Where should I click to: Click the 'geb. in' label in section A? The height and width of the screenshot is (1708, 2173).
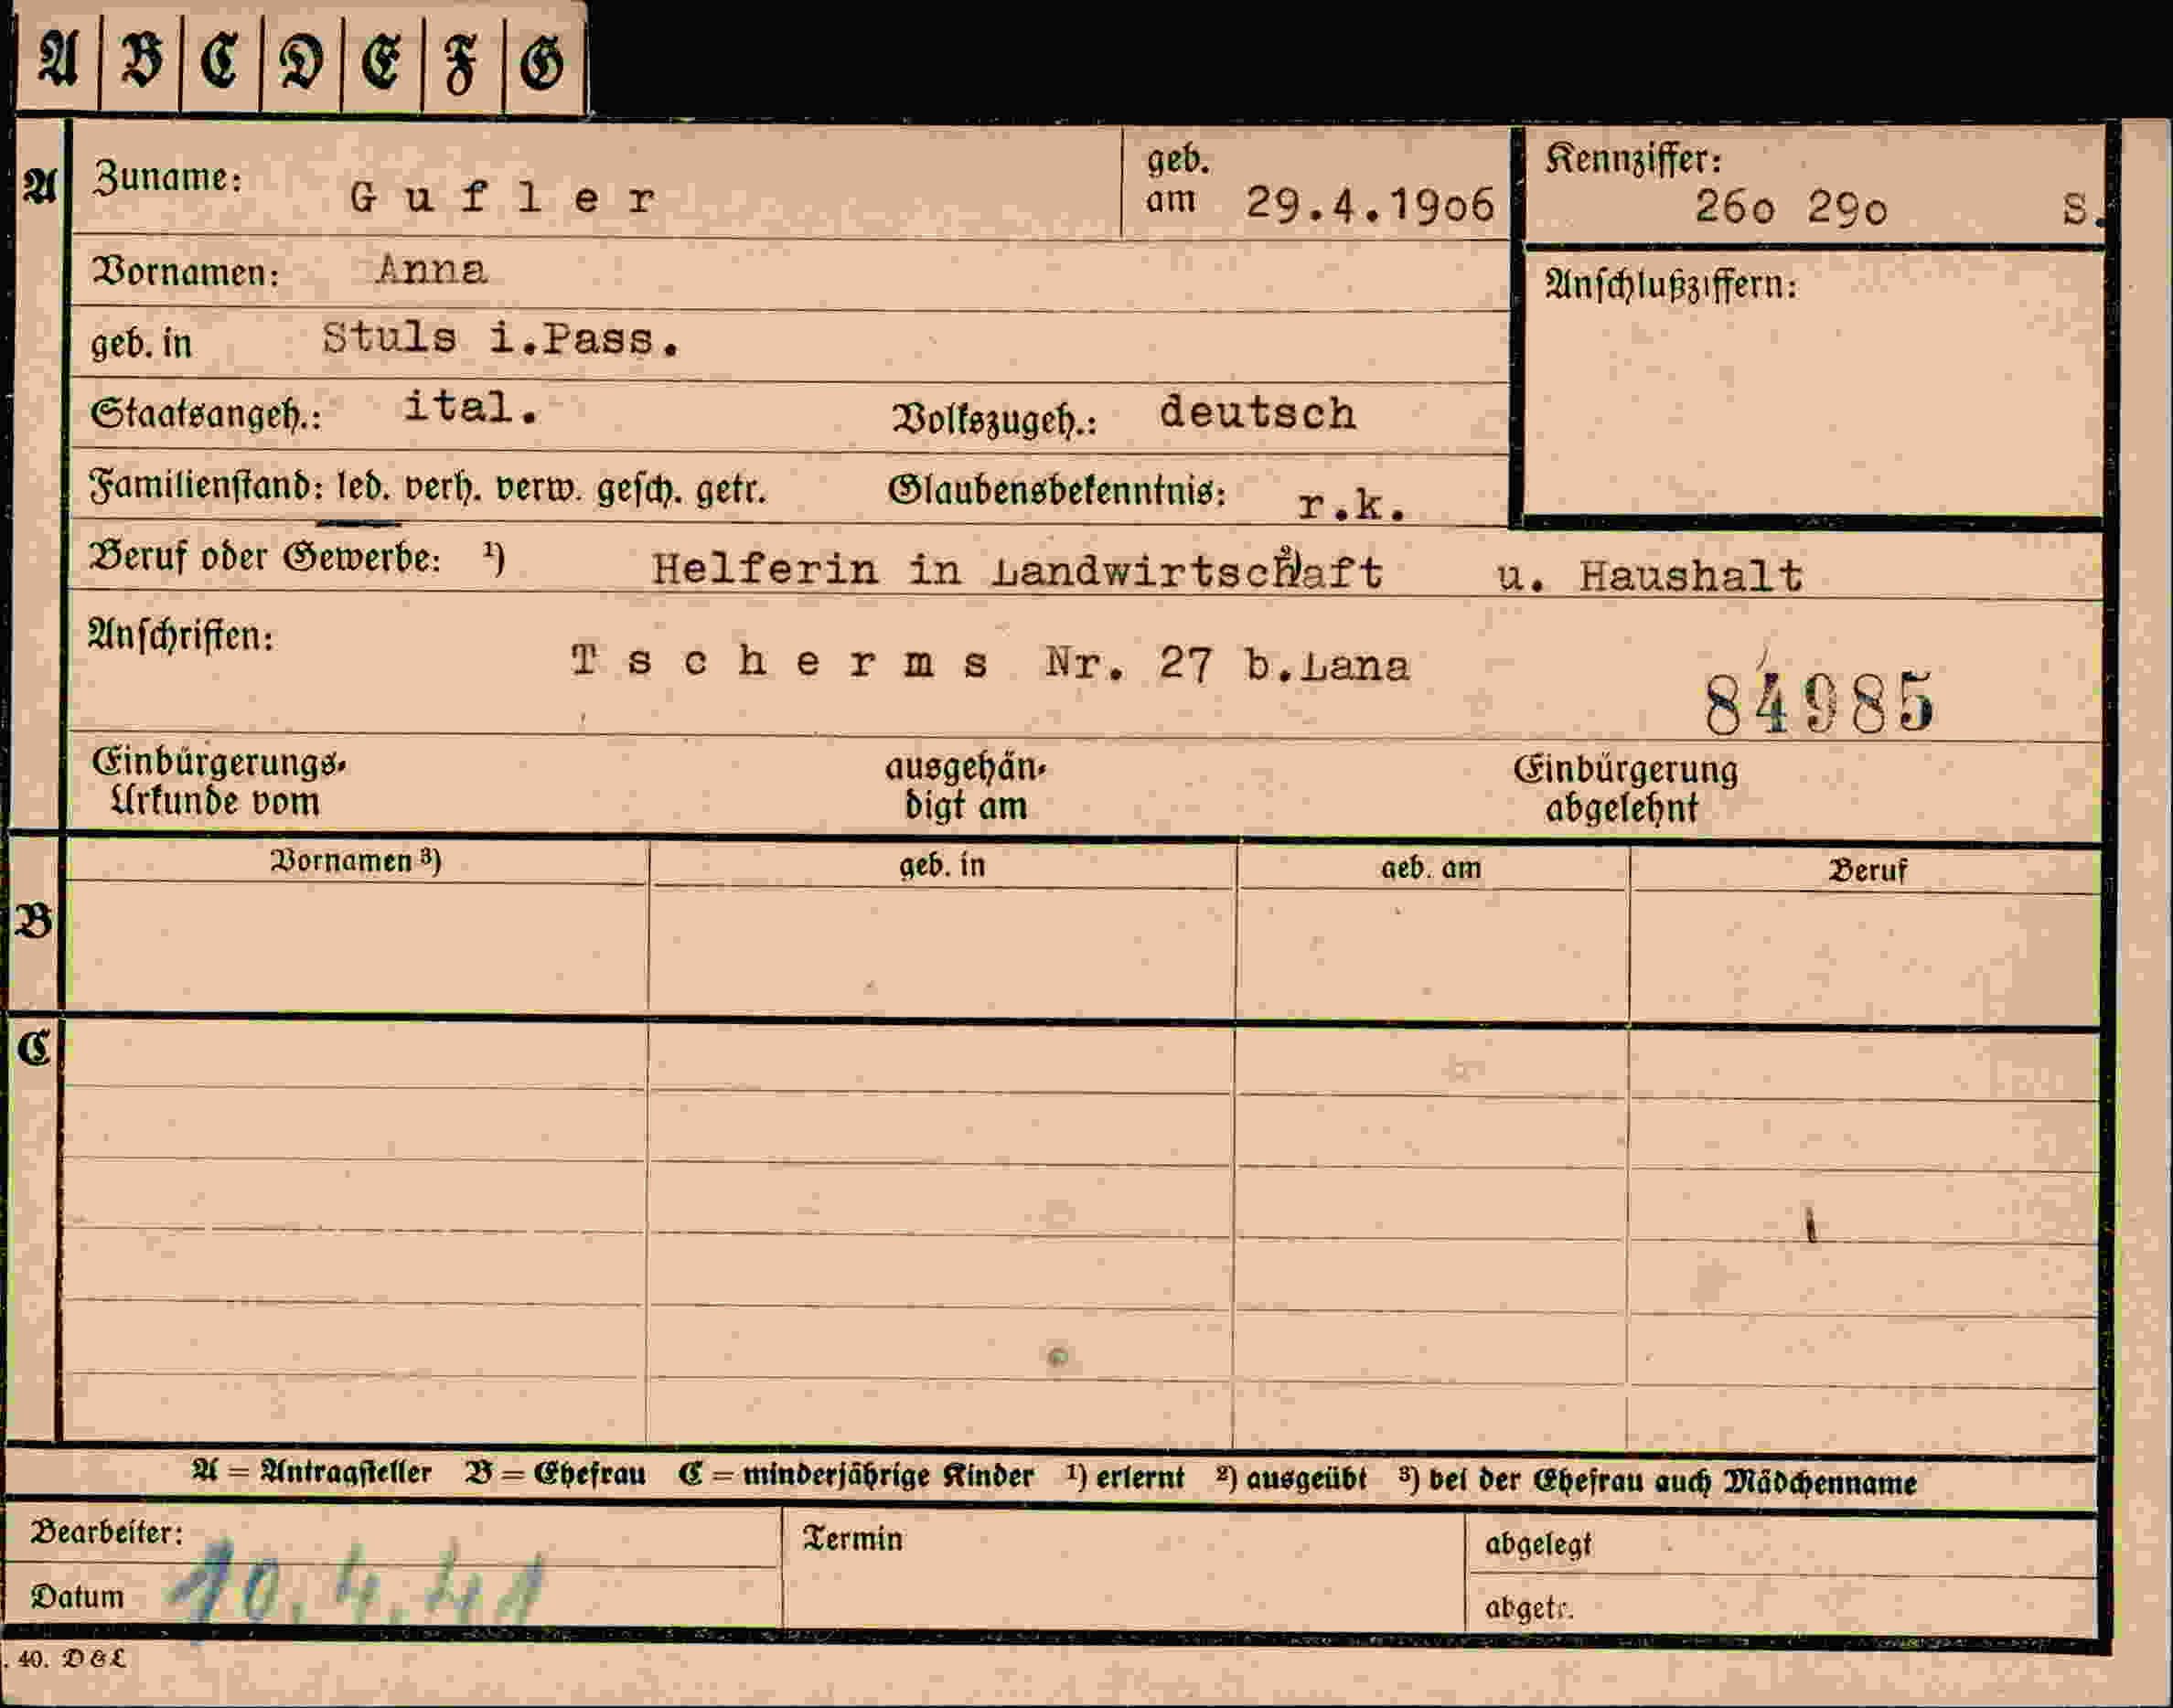141,344
